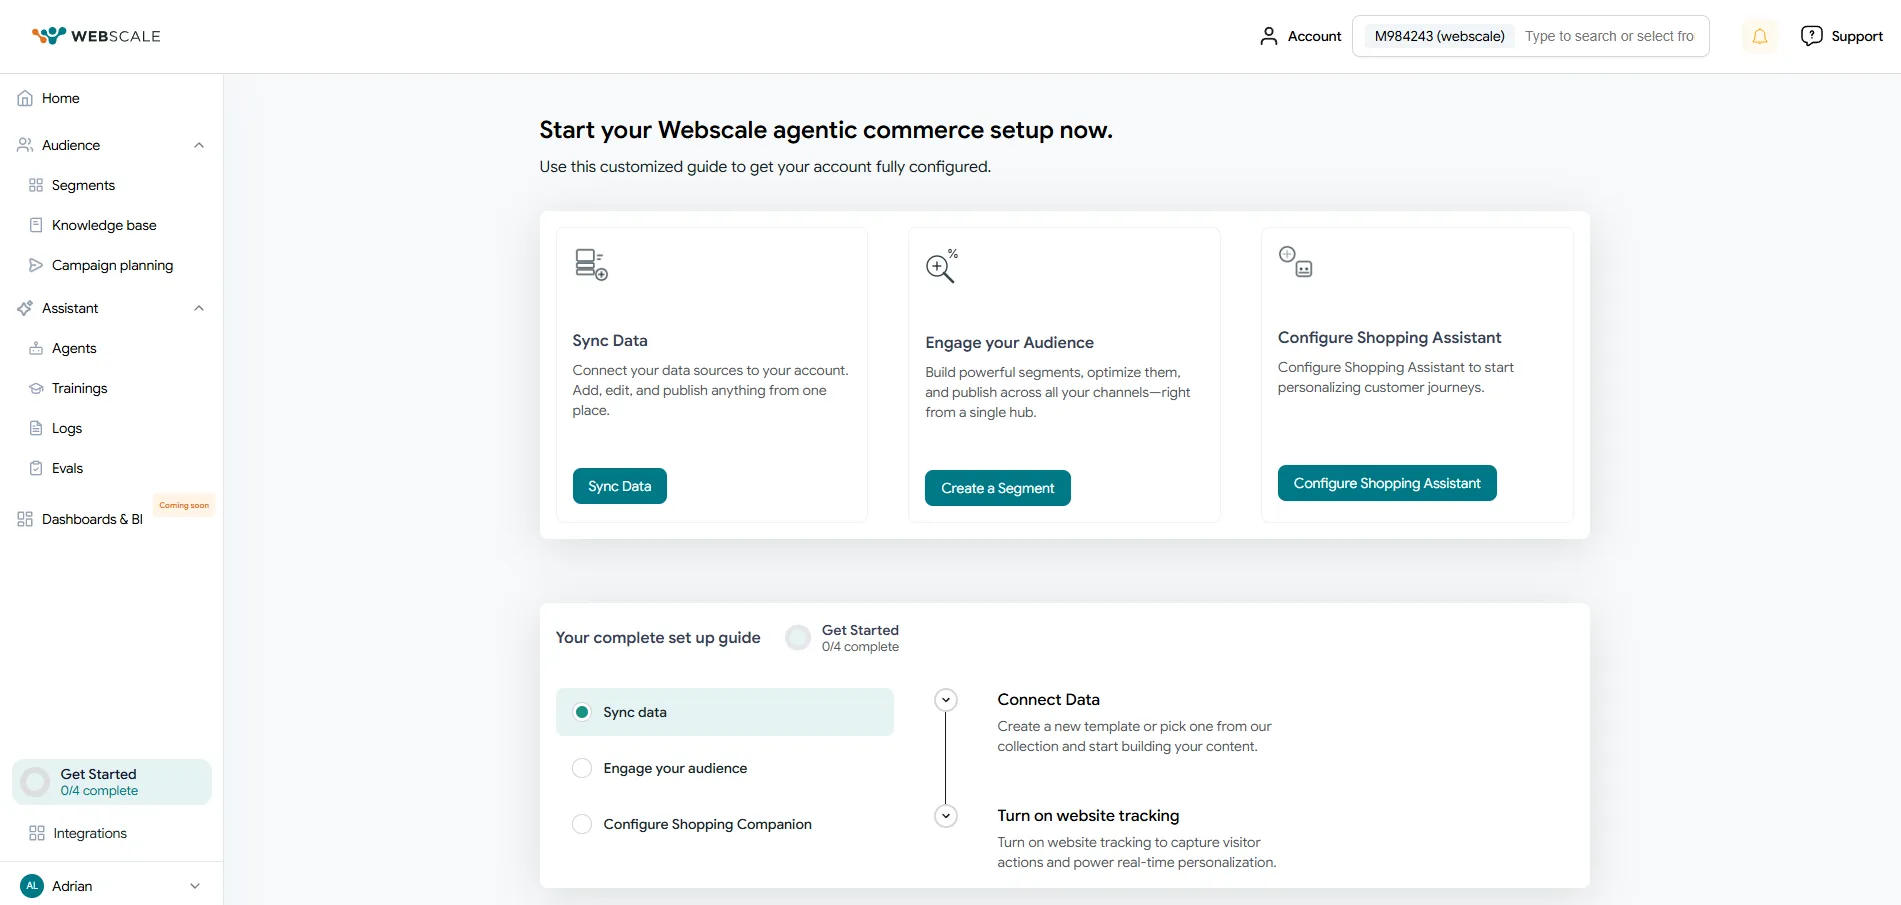1901x905 pixels.
Task: Click the Evals clipboard icon
Action: click(x=36, y=468)
